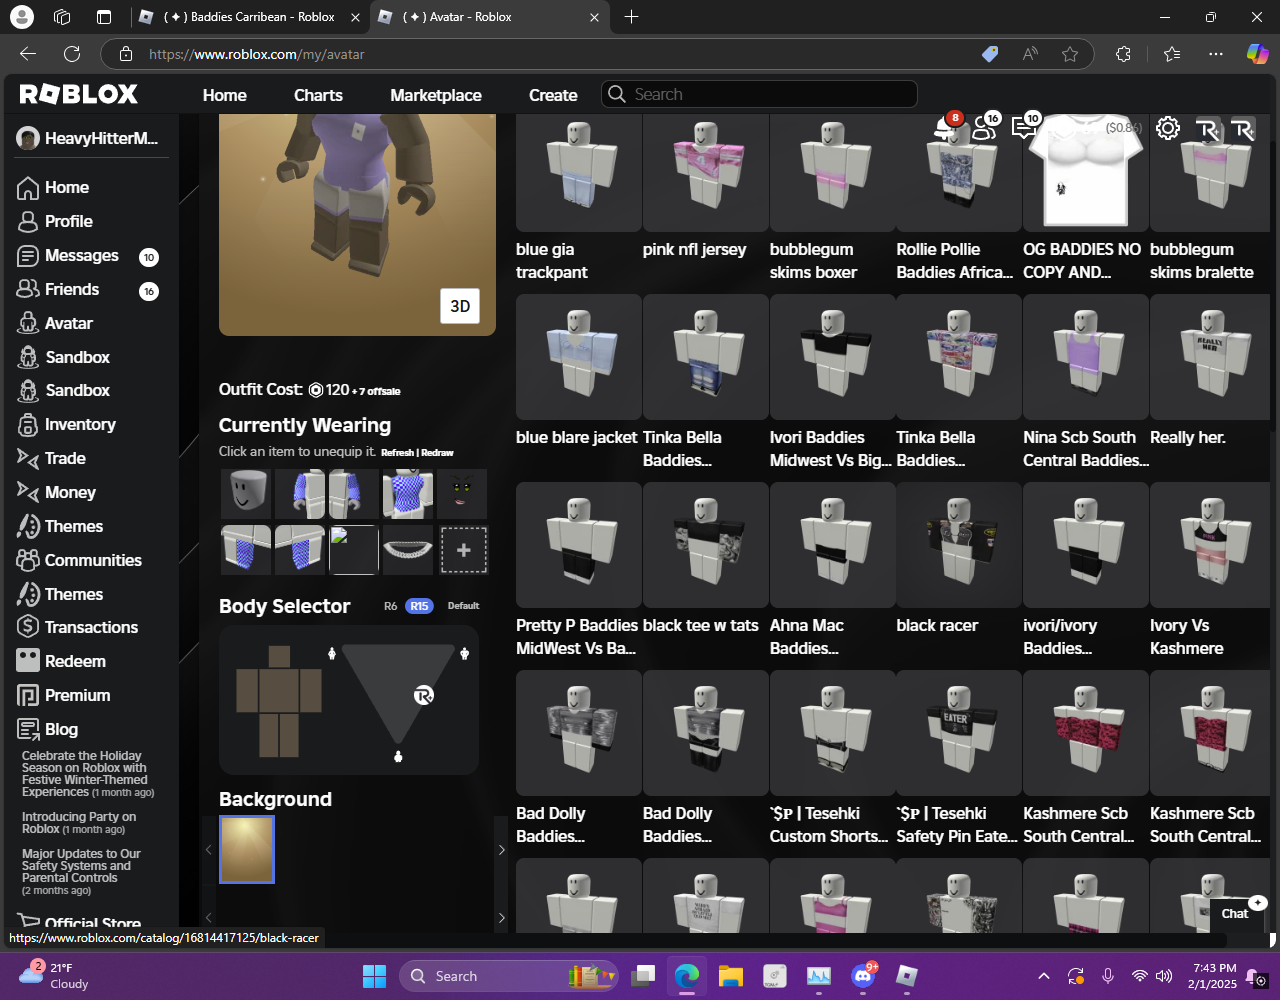Open the settings gear icon
The height and width of the screenshot is (1000, 1280).
tap(1167, 128)
